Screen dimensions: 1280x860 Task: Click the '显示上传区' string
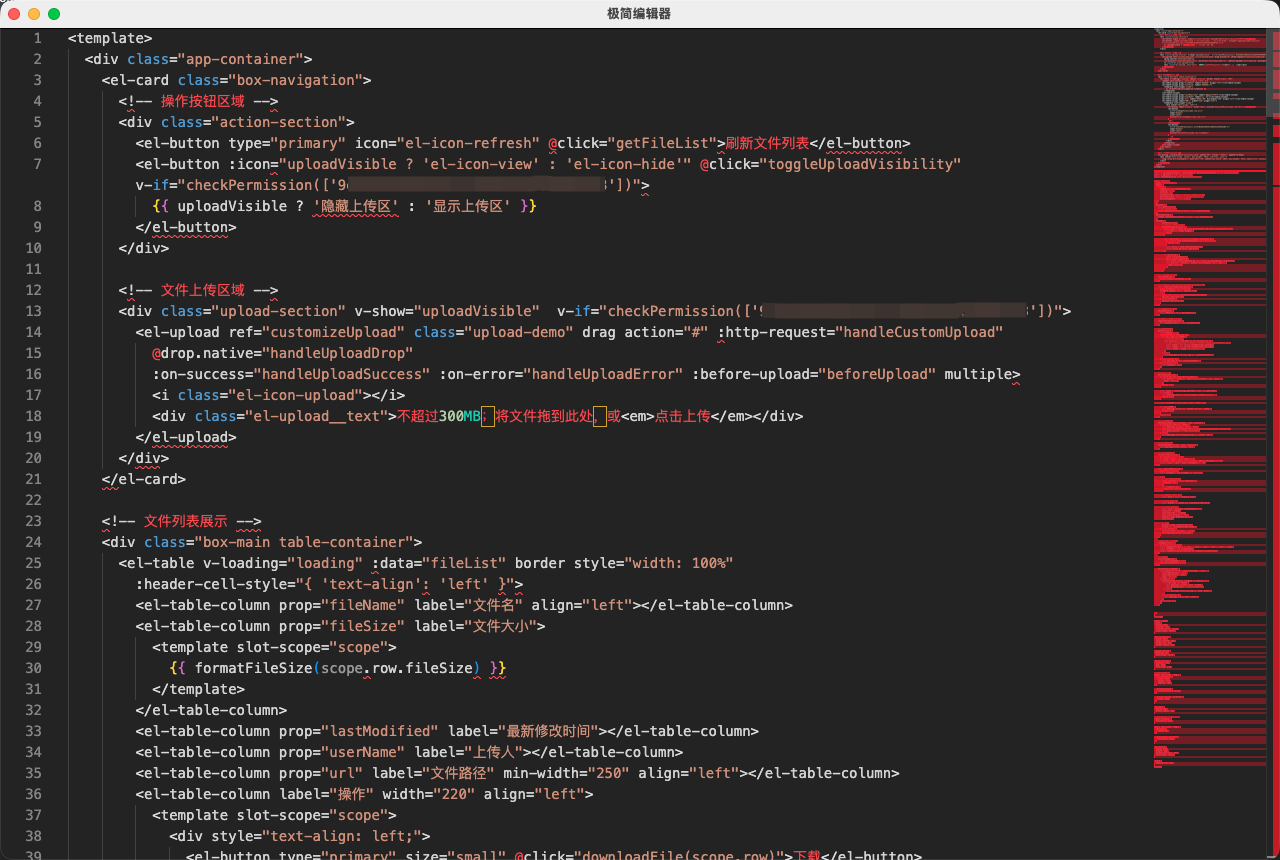[x=469, y=206]
